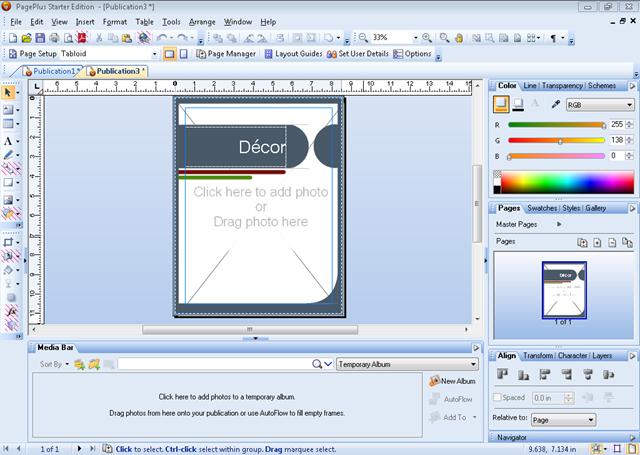
Task: Open the Undo history dropdown arrow
Action: (x=171, y=38)
